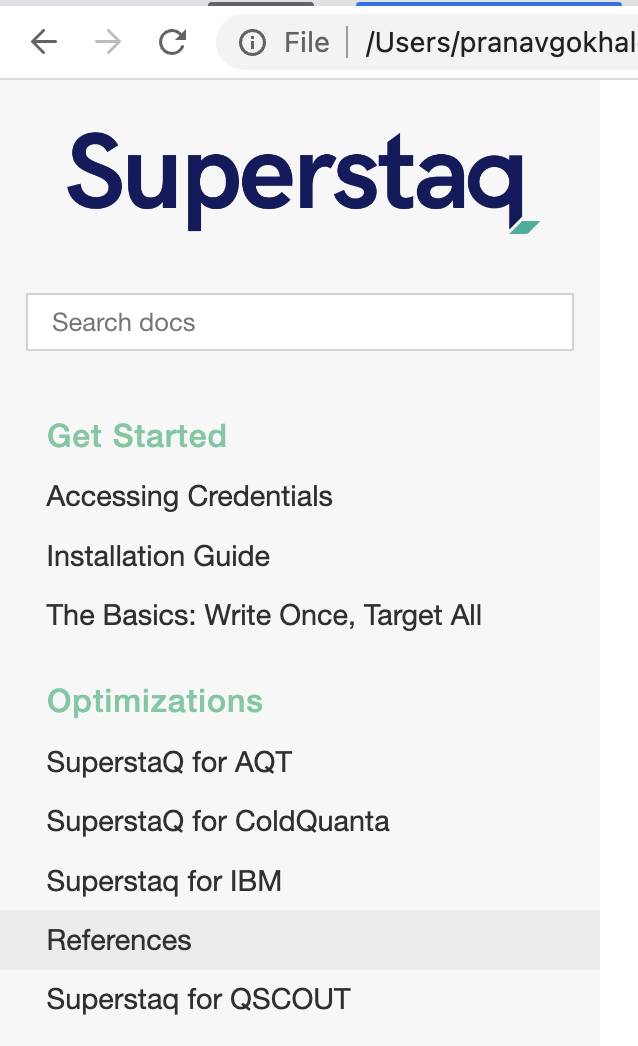Reload the current page
638x1046 pixels.
pos(170,42)
